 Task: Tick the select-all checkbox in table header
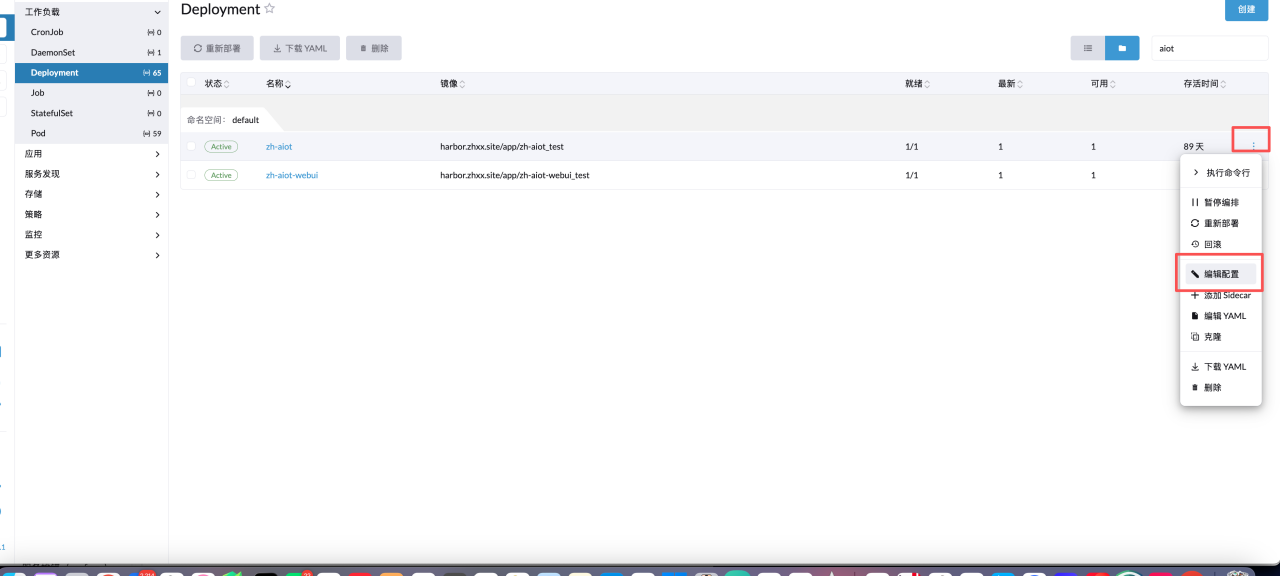pos(191,83)
